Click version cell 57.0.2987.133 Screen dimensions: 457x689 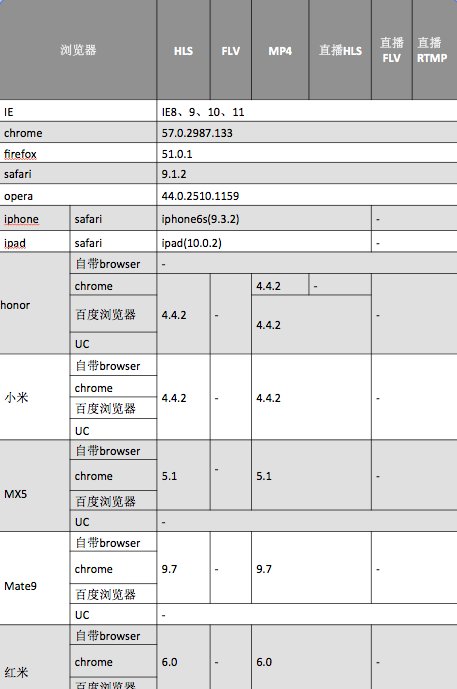pyautogui.click(x=307, y=133)
